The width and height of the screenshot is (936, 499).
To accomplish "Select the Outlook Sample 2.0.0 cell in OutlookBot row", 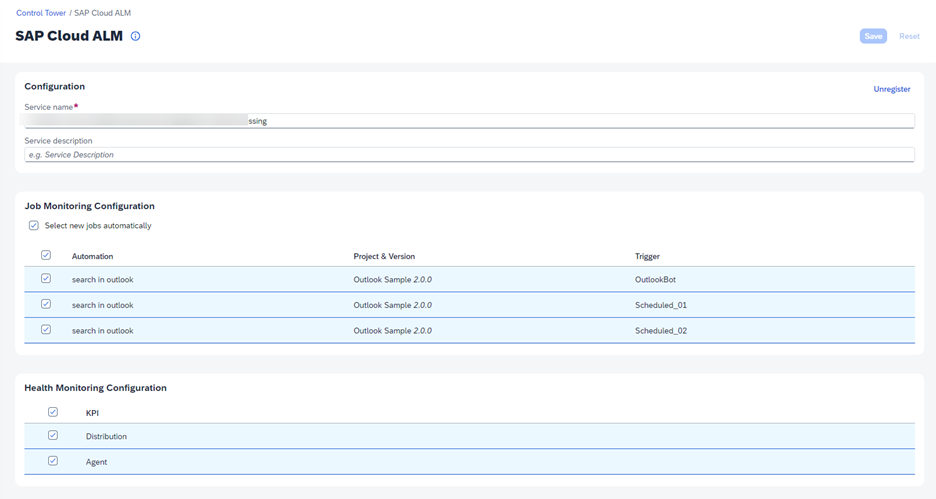I will (392, 280).
